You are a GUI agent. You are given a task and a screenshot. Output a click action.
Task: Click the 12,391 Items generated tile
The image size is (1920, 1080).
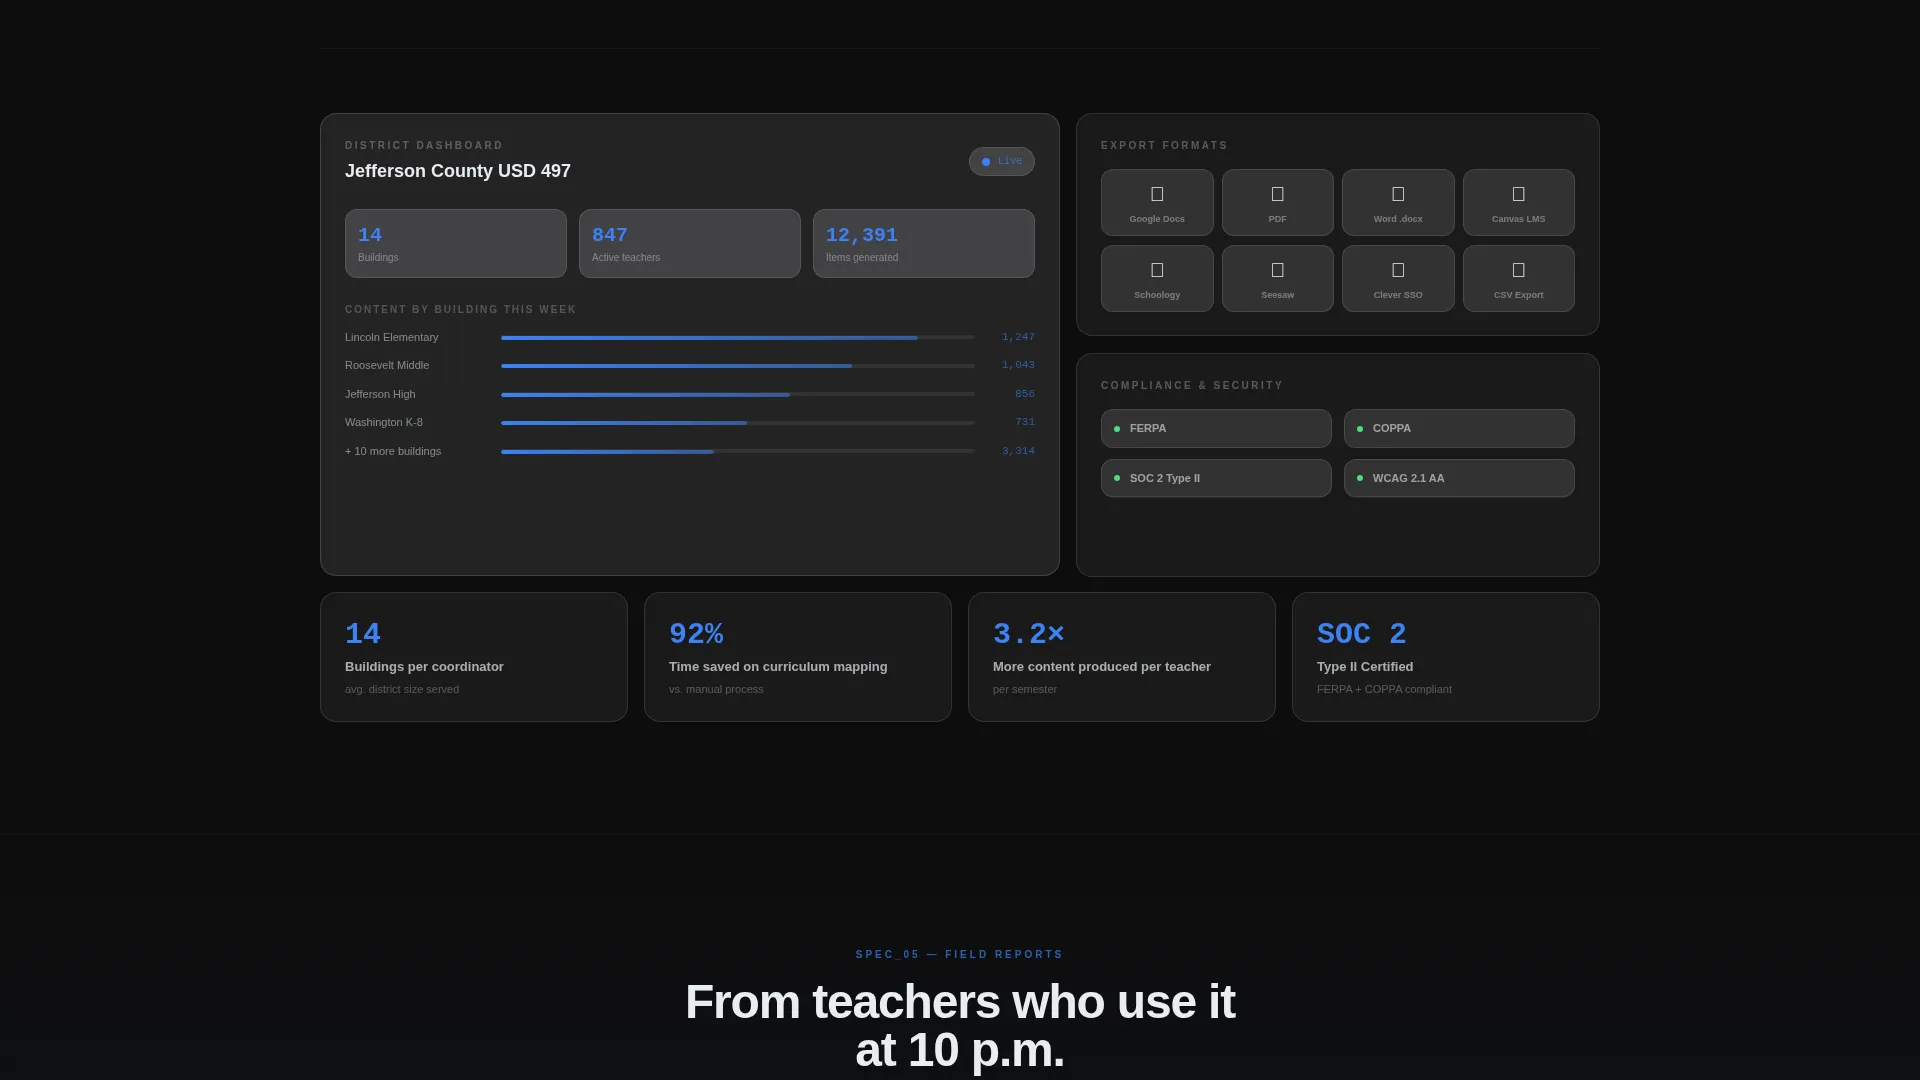924,243
